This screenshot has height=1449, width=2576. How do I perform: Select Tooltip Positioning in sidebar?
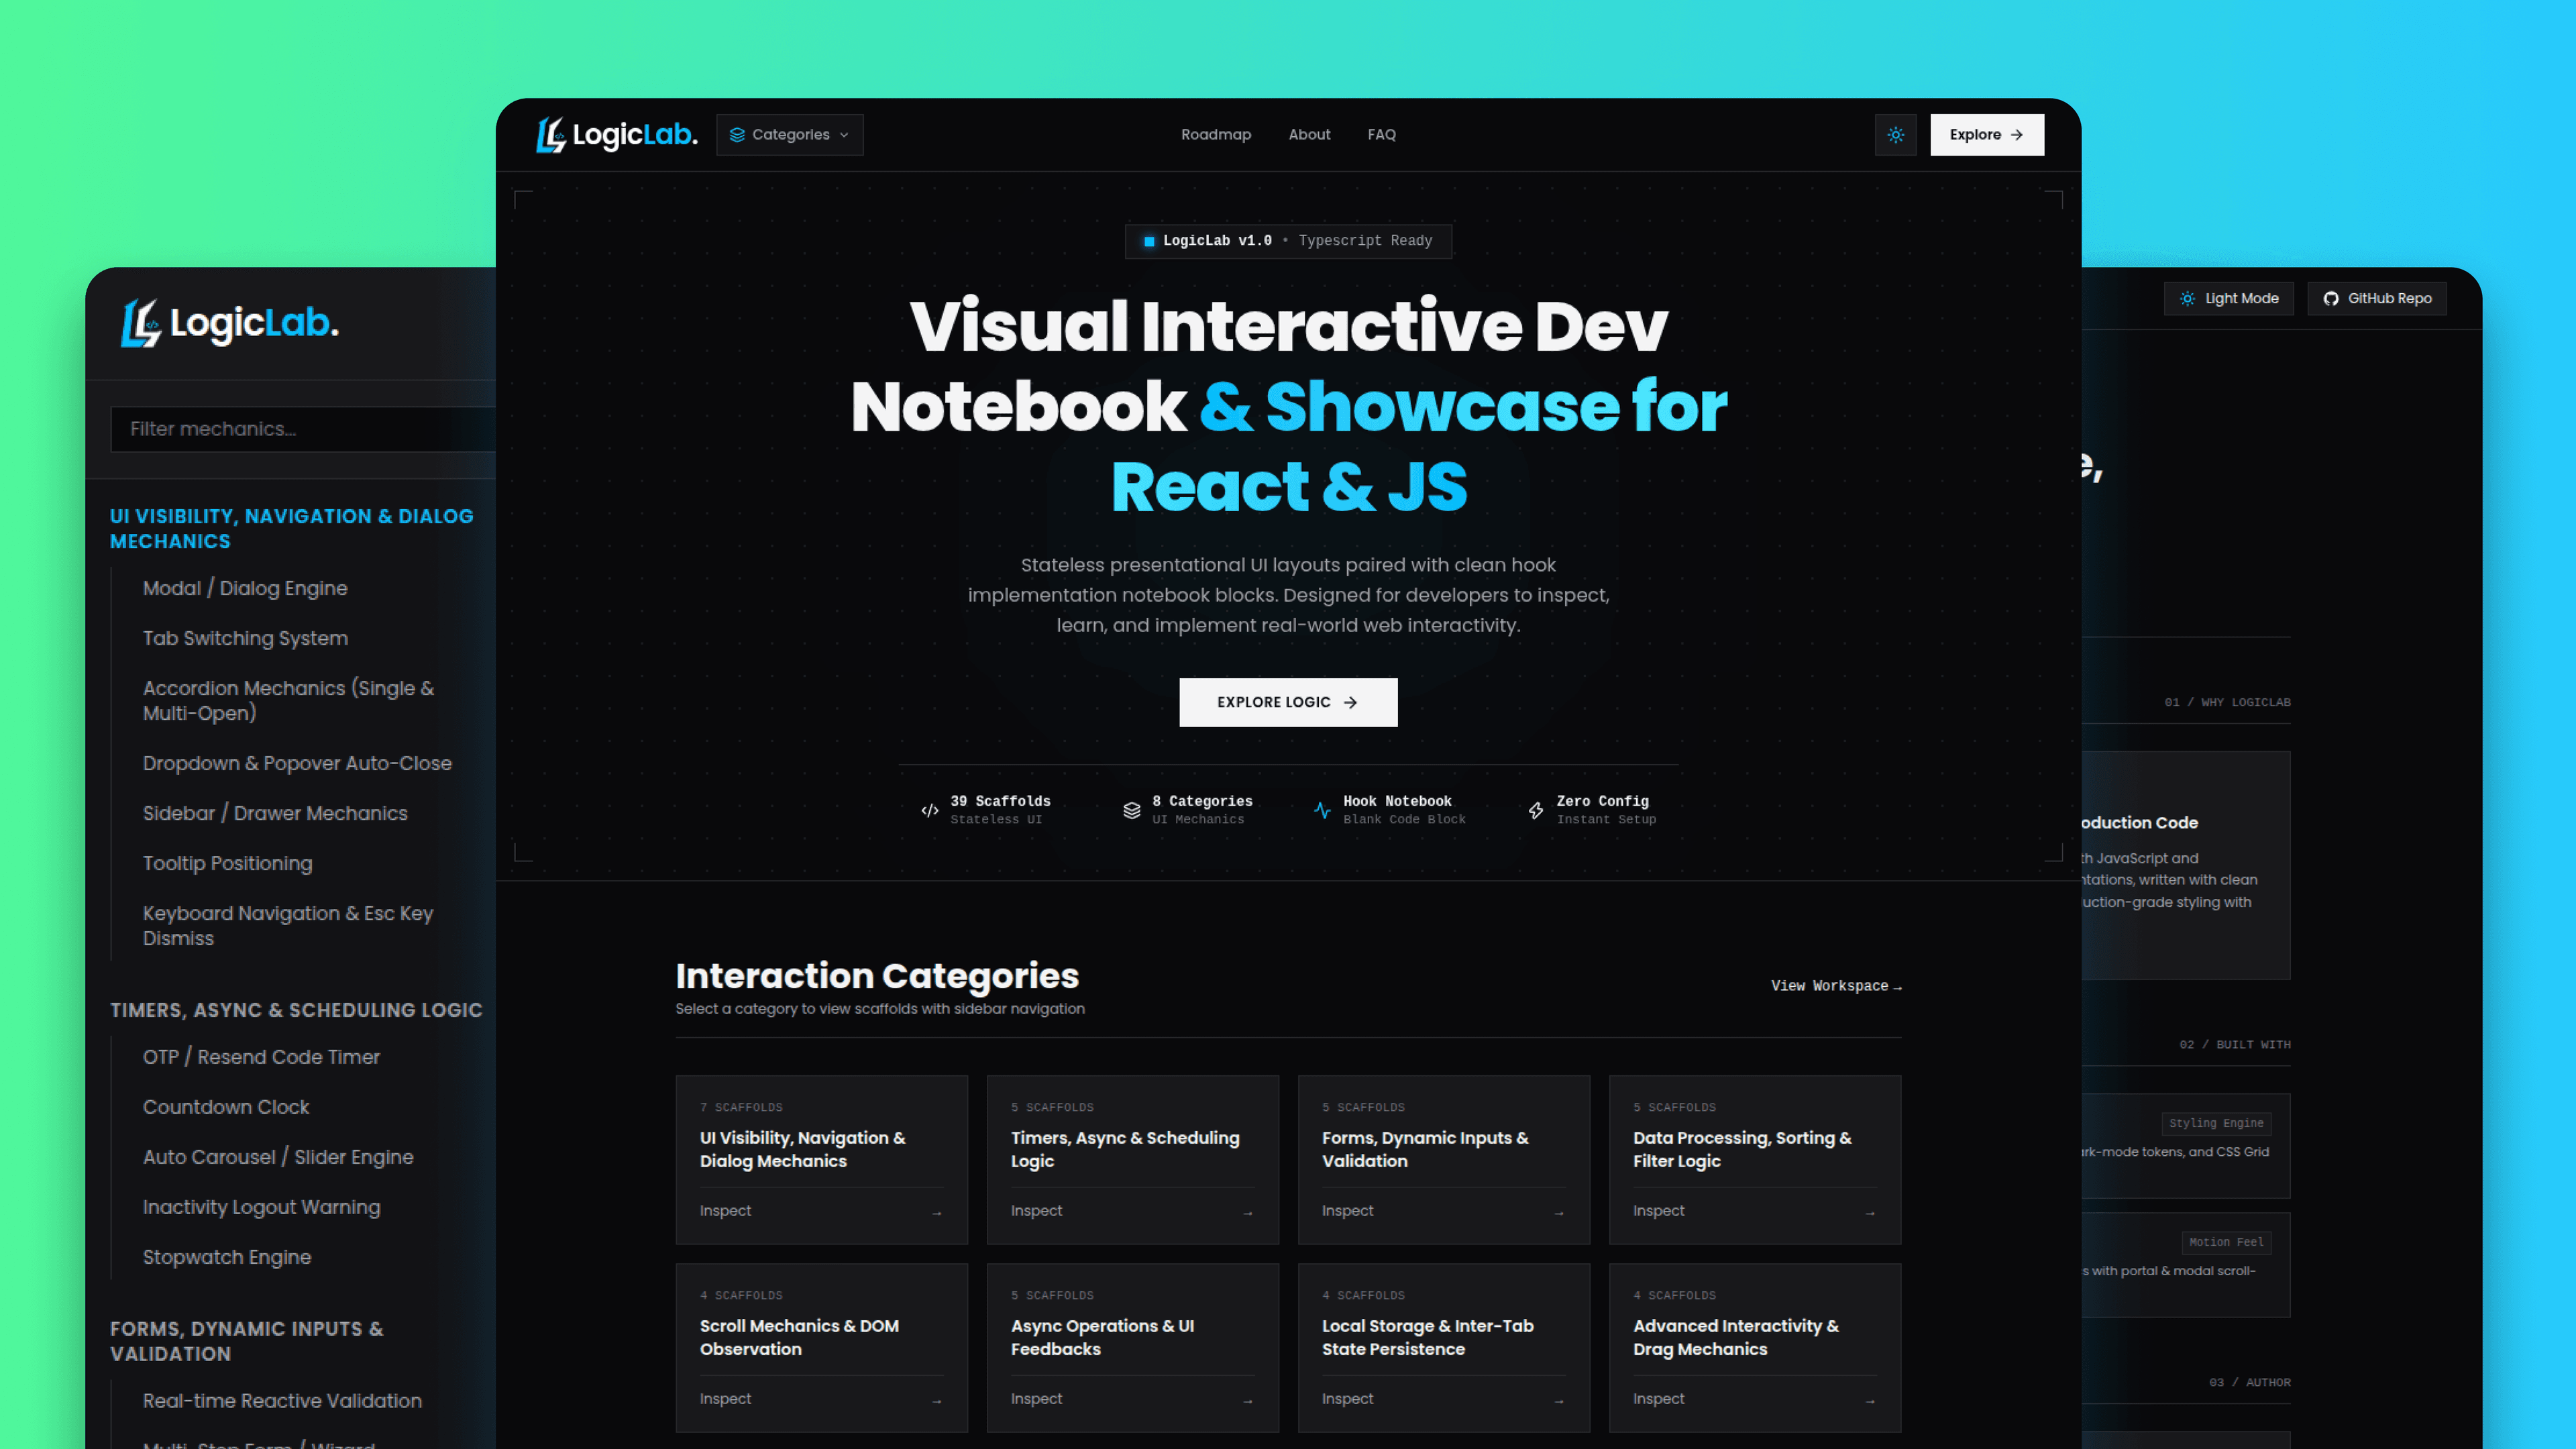click(227, 863)
